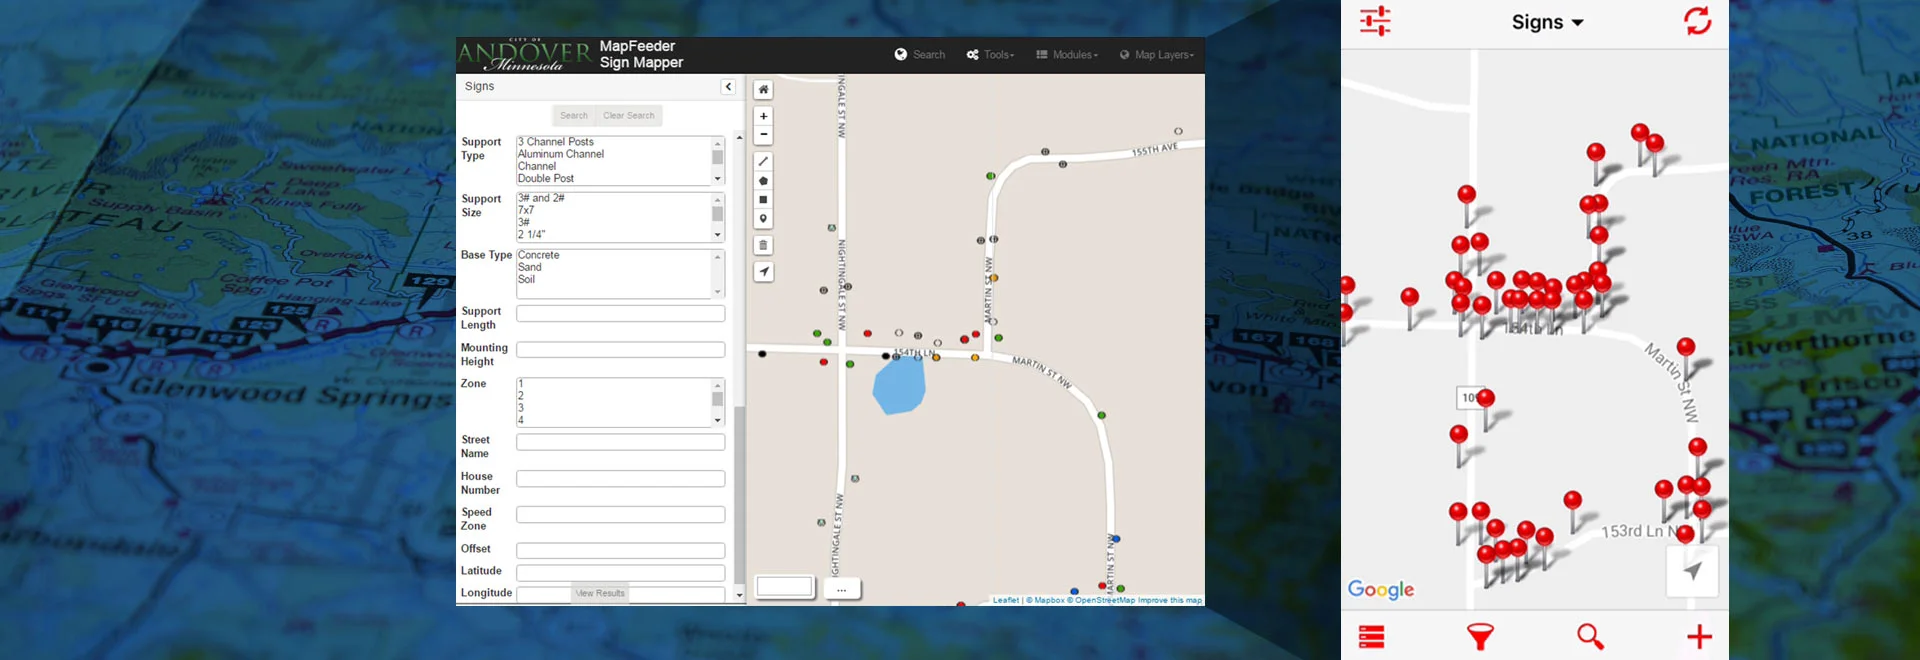Open settings sliders icon in mobile app
Viewport: 1920px width, 660px height.
[1375, 21]
